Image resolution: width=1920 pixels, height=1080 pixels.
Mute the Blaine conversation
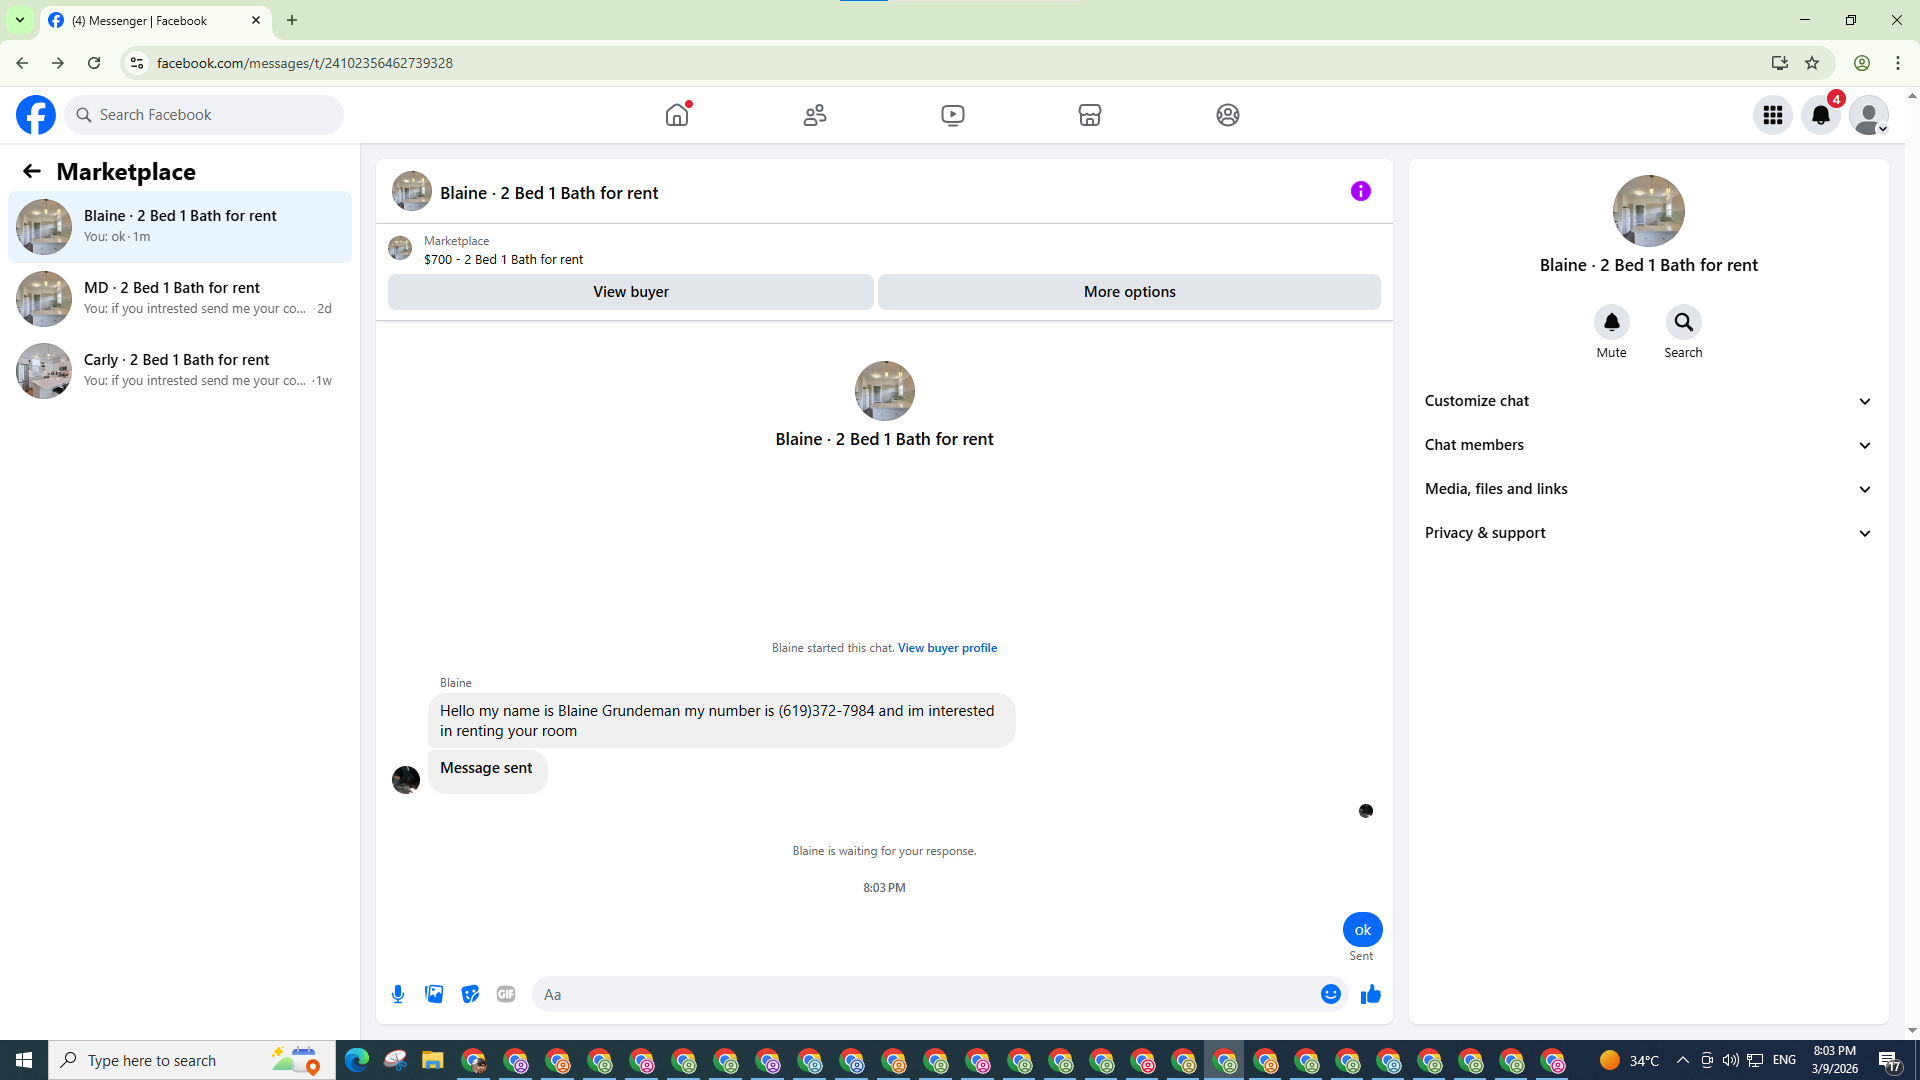(x=1611, y=322)
